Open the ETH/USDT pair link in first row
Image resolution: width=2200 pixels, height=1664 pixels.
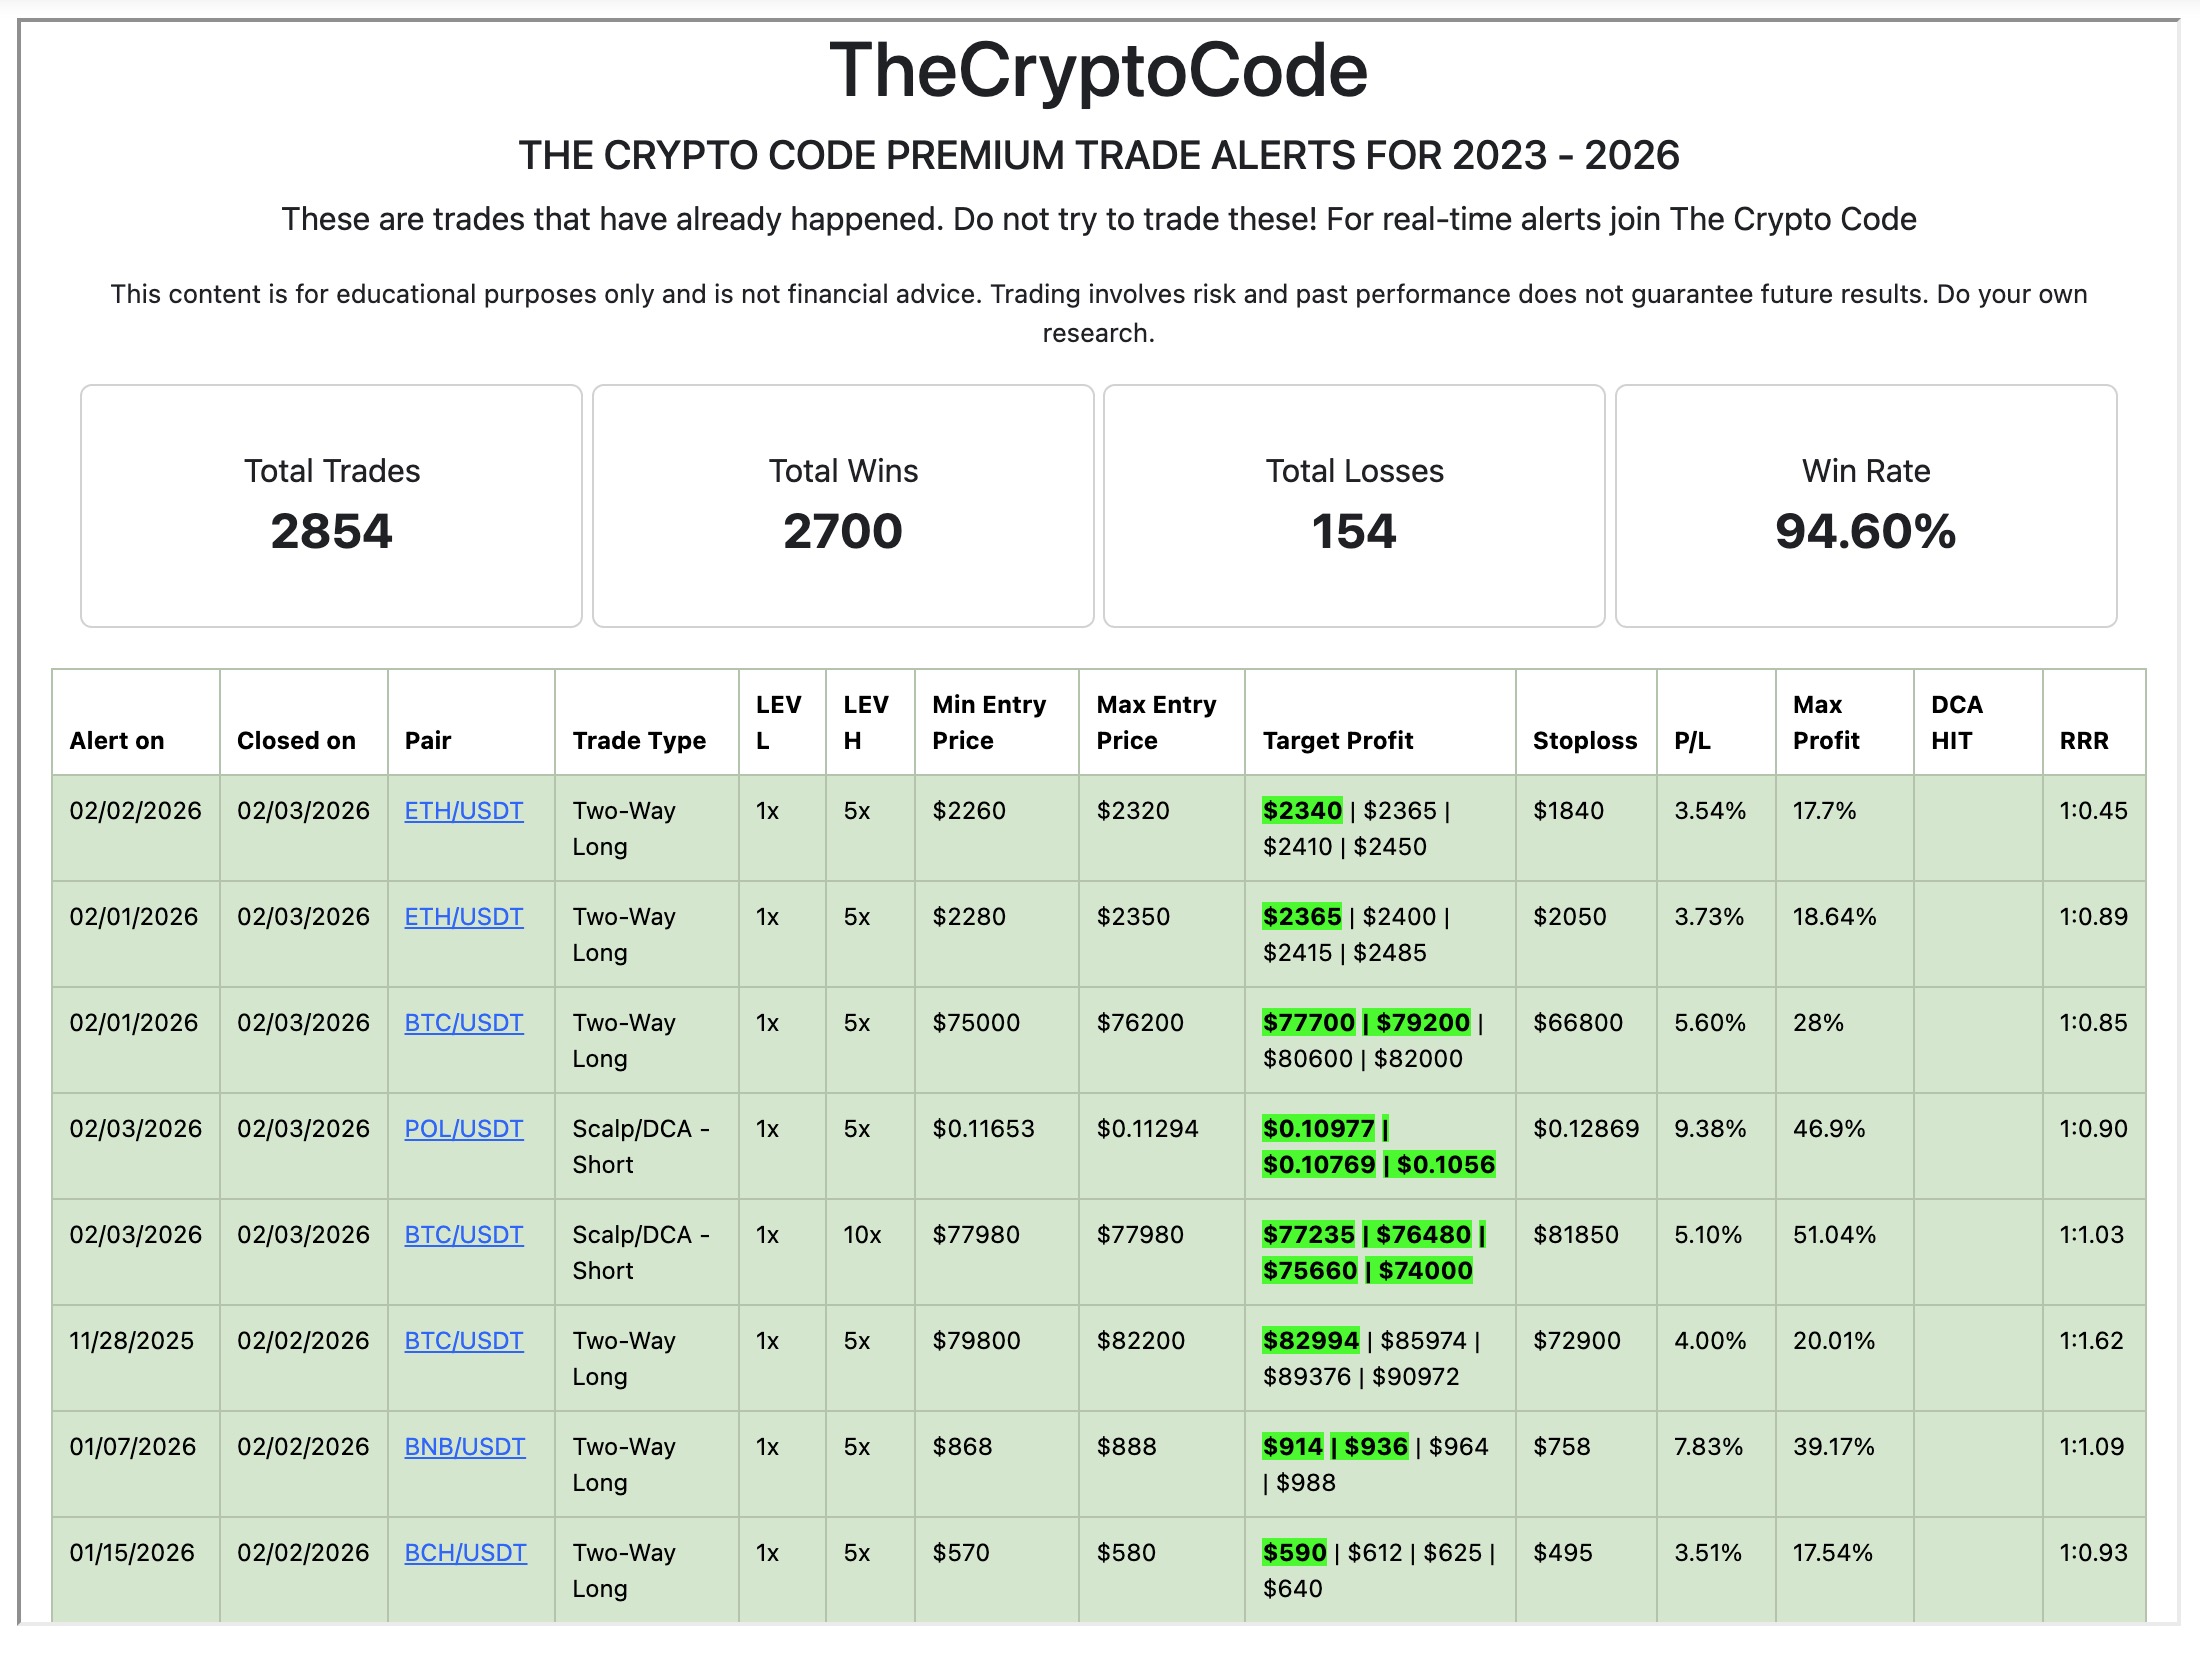pos(464,812)
